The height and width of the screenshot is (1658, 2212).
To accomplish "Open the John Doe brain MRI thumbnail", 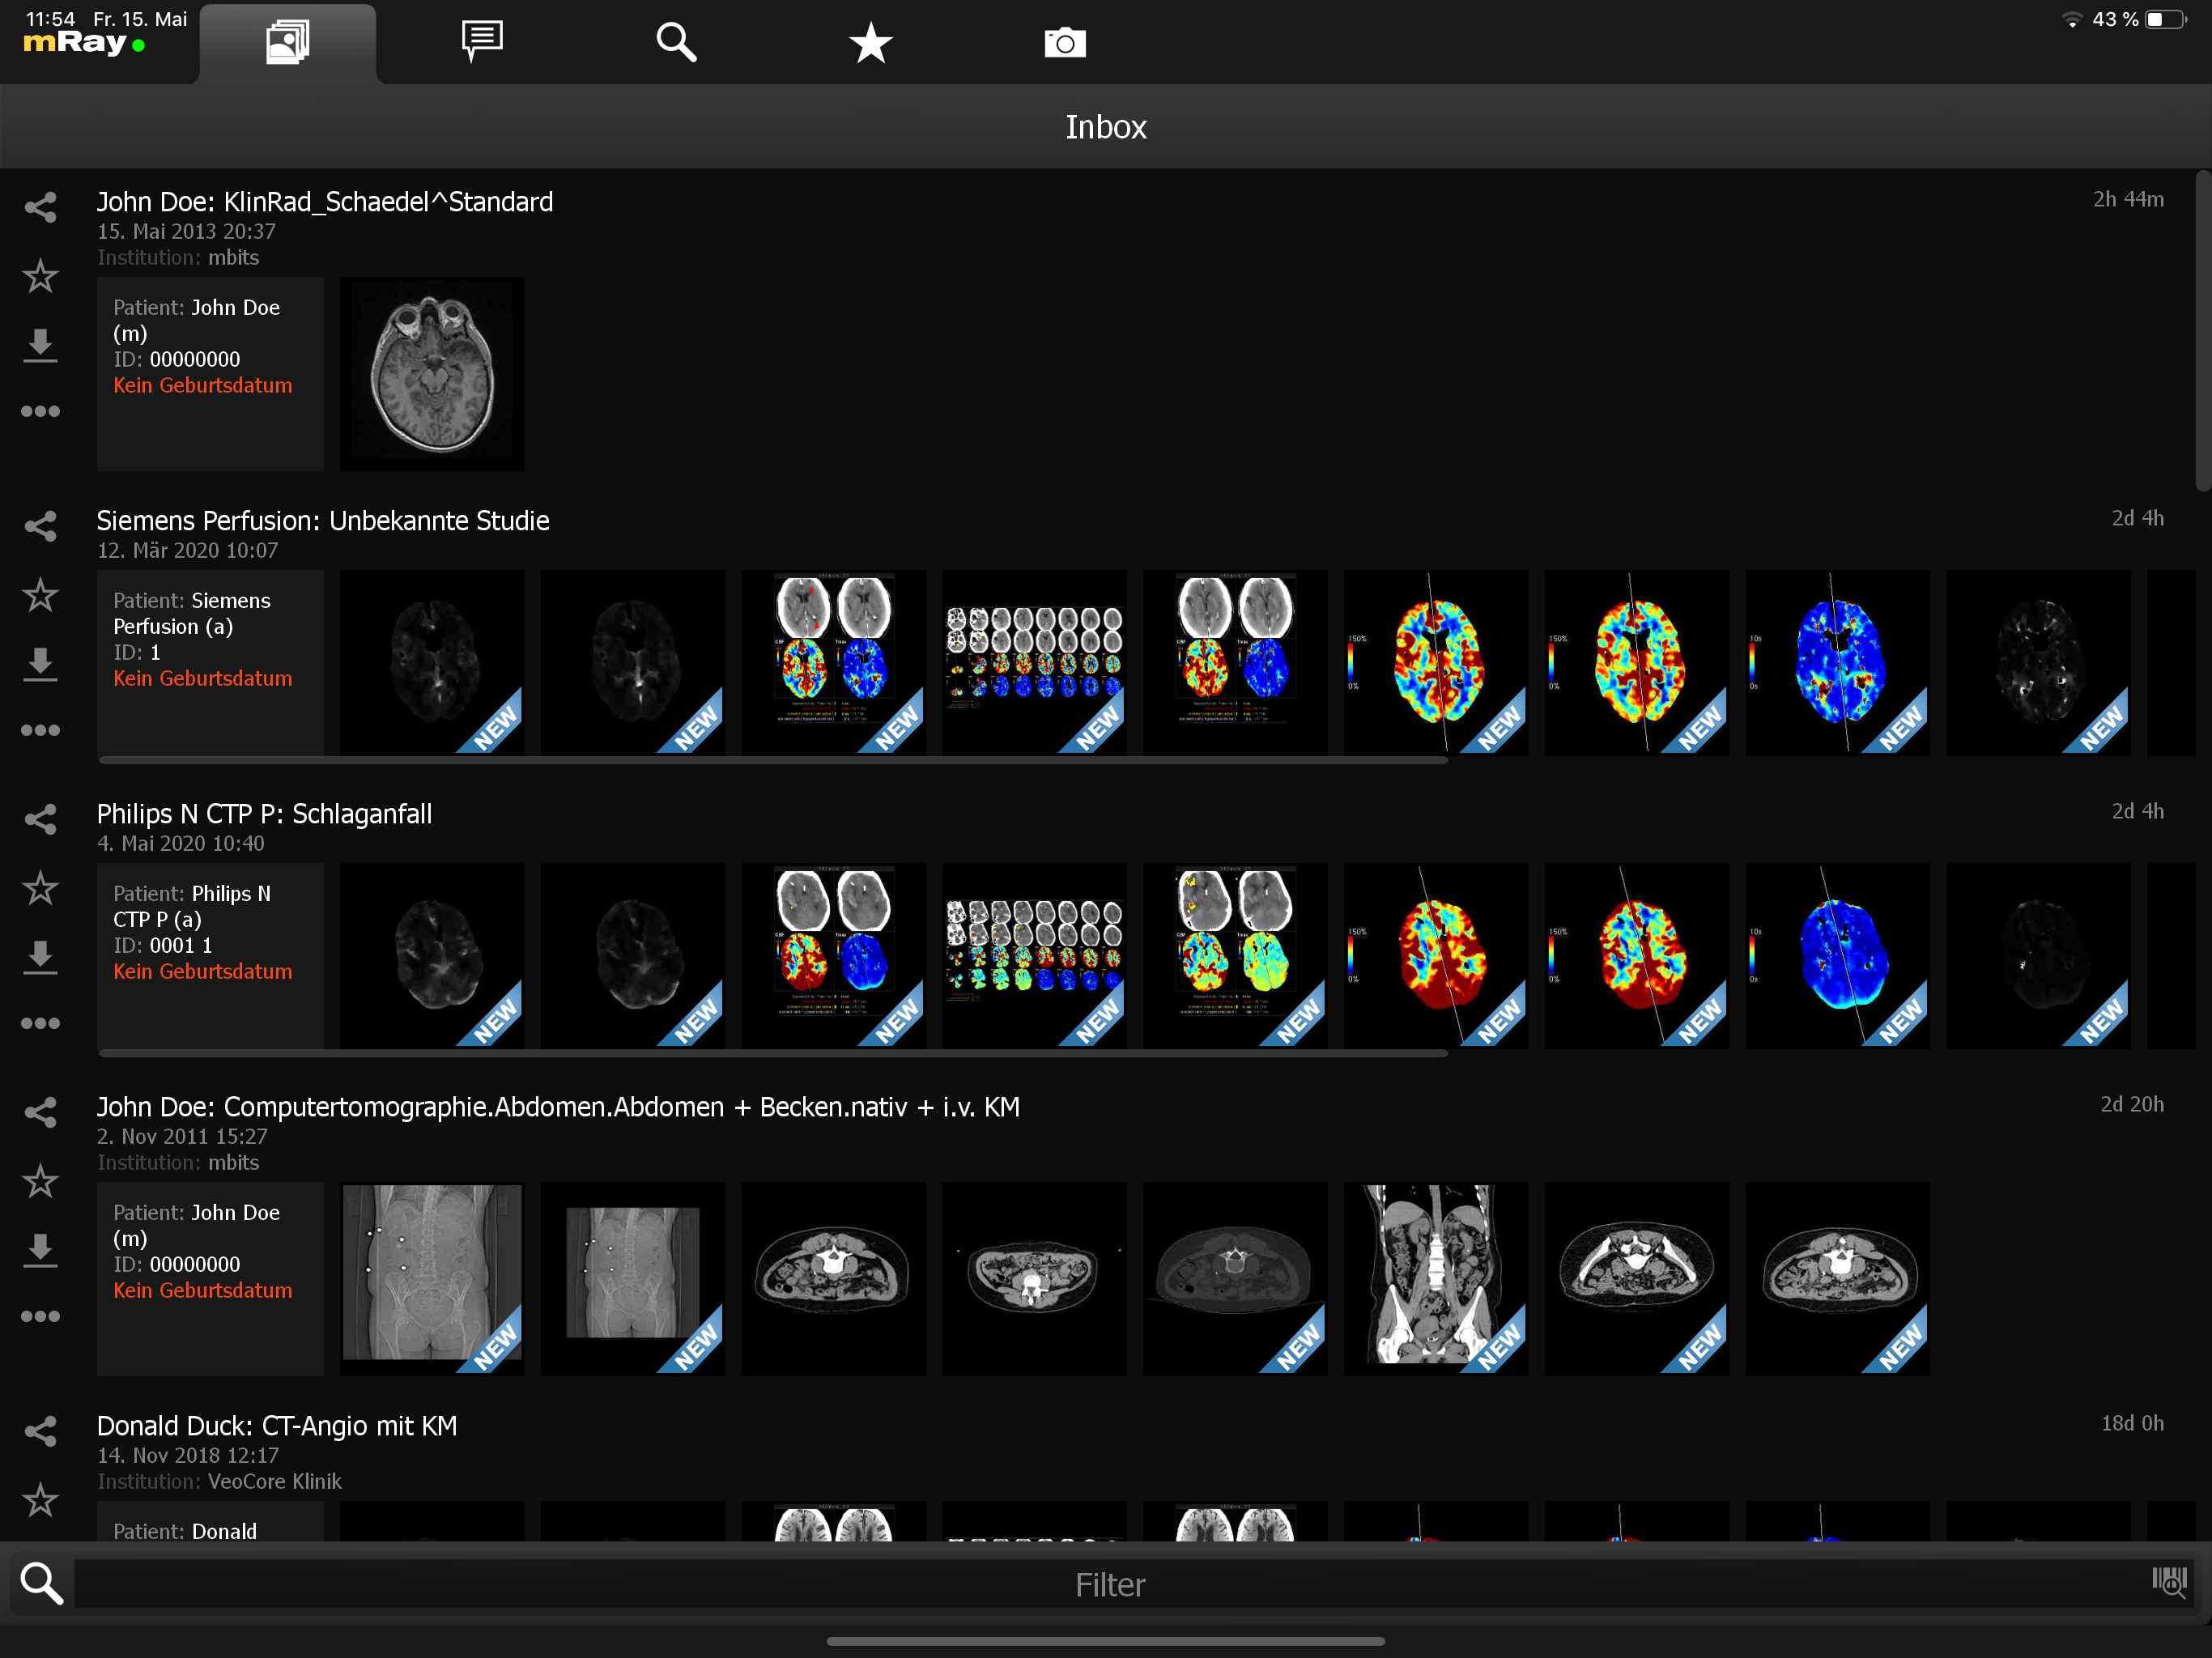I will 432,373.
